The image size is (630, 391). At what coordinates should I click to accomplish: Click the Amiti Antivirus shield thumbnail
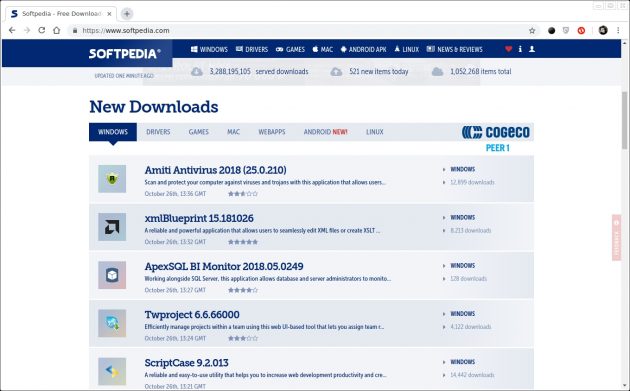click(x=112, y=179)
